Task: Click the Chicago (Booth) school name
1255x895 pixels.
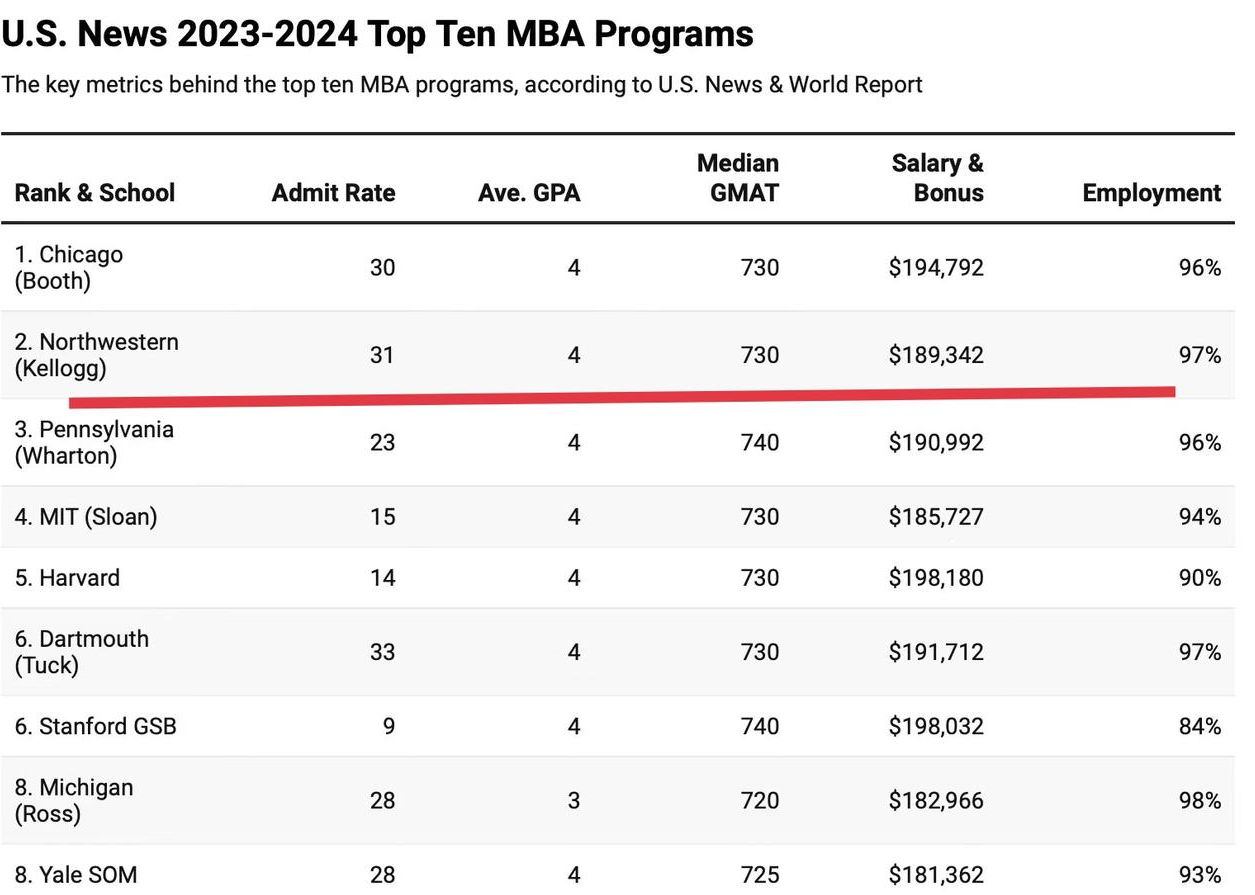Action: point(69,268)
